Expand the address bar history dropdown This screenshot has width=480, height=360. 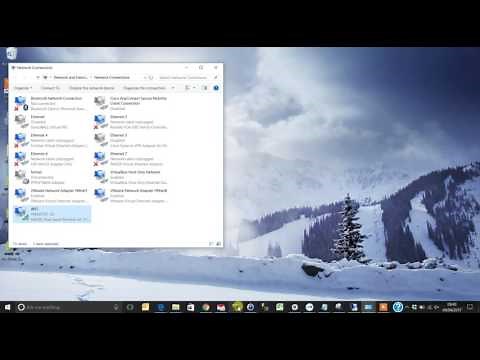tap(145, 77)
